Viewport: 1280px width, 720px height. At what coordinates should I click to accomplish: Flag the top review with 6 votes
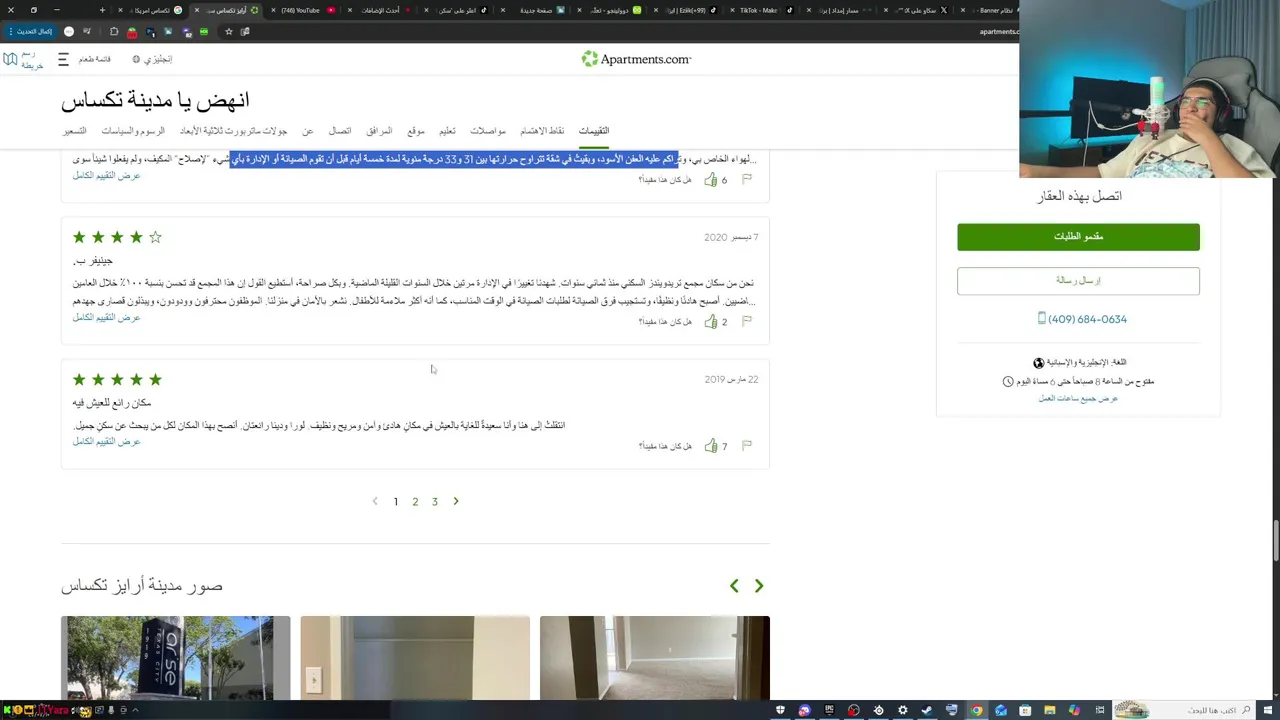click(x=747, y=179)
